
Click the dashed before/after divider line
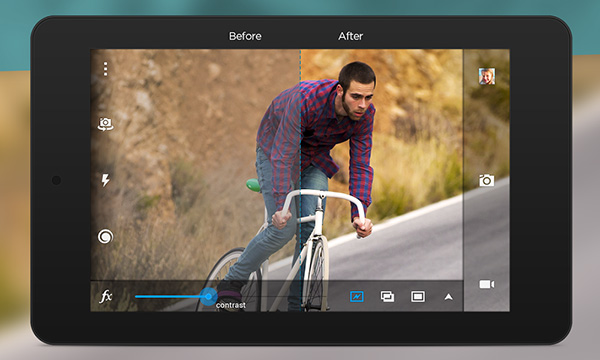click(300, 180)
